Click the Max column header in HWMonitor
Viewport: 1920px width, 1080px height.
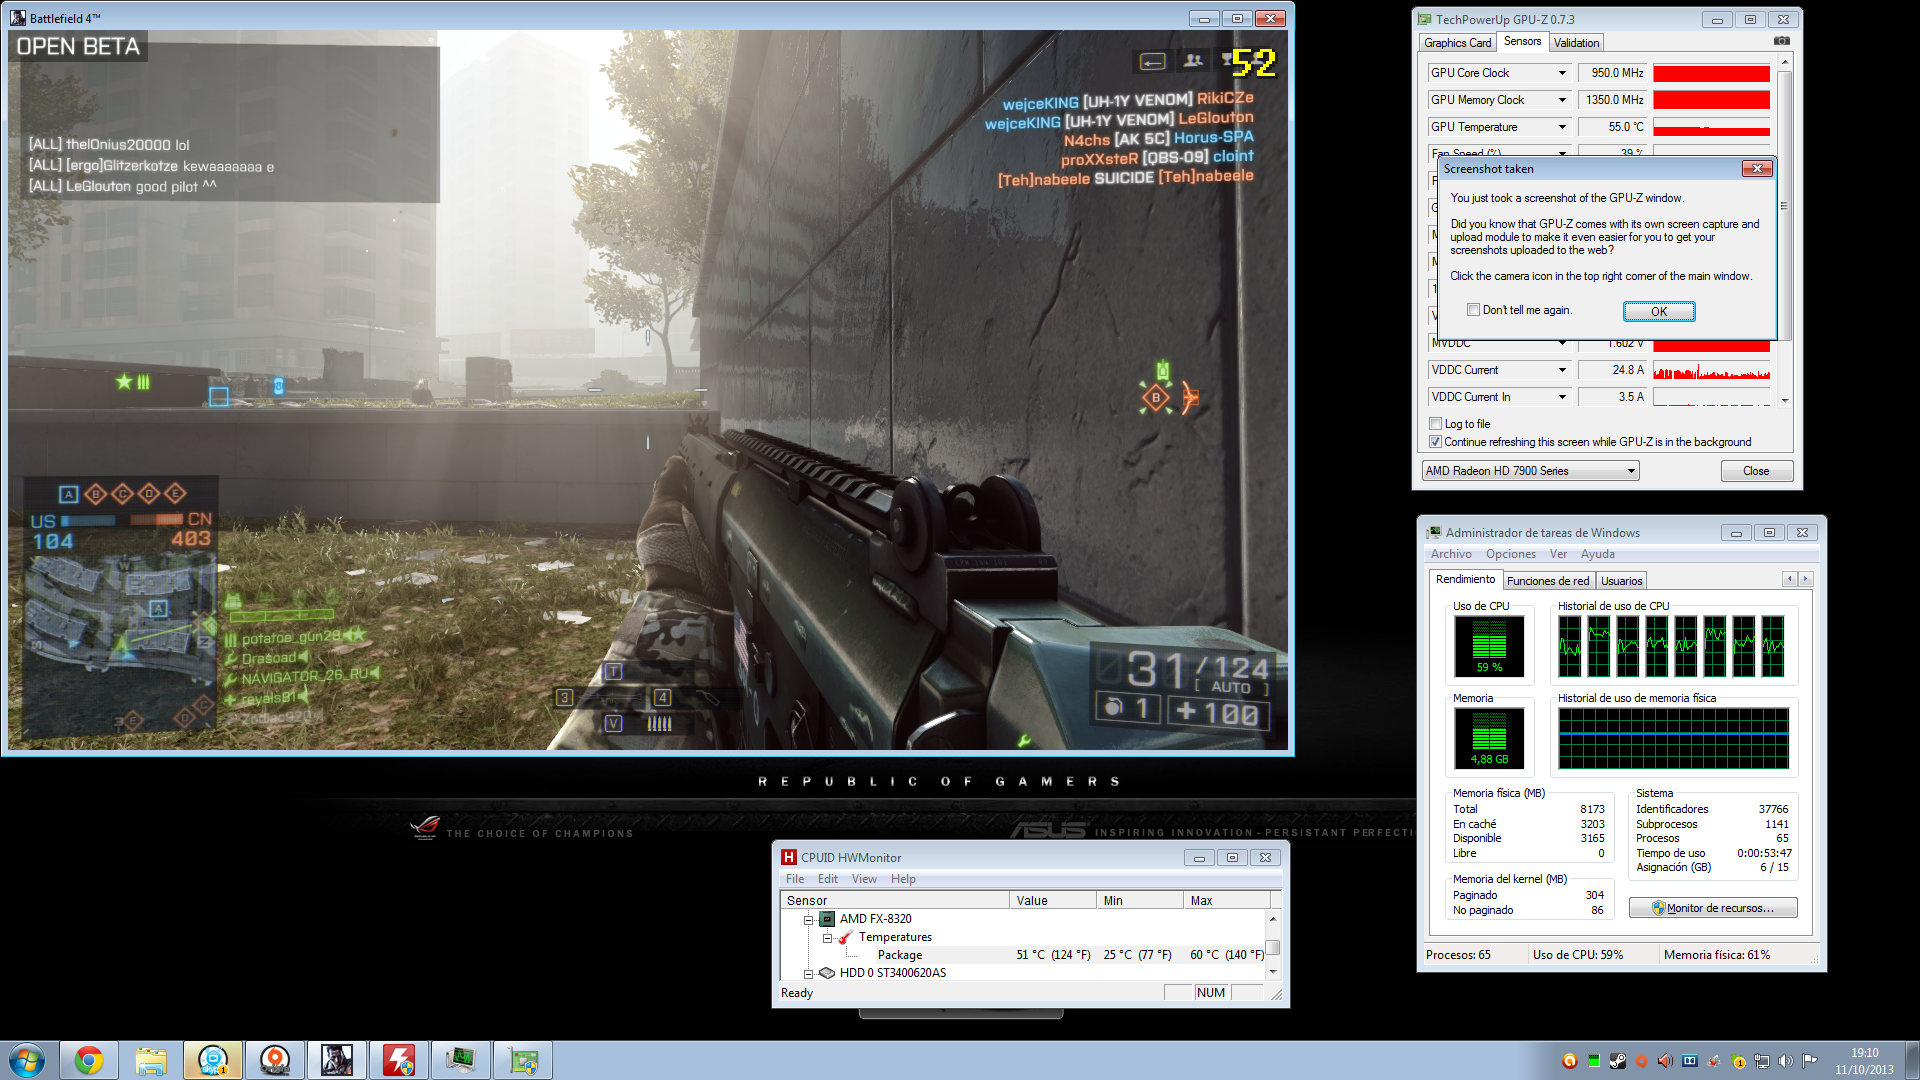tap(1226, 901)
